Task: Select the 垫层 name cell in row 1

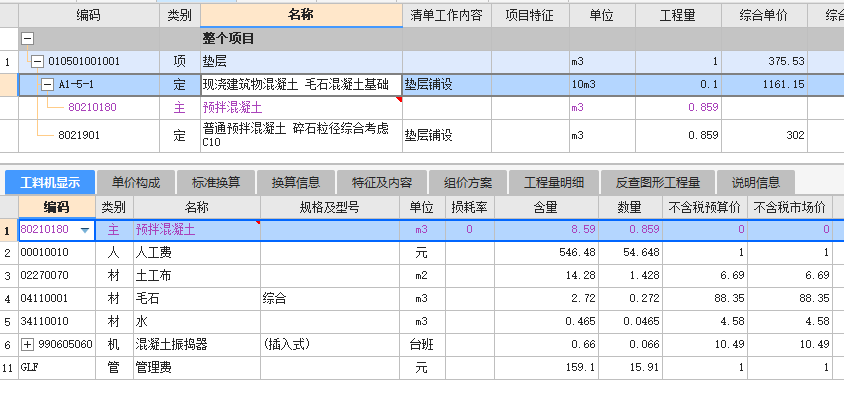Action: [301, 62]
